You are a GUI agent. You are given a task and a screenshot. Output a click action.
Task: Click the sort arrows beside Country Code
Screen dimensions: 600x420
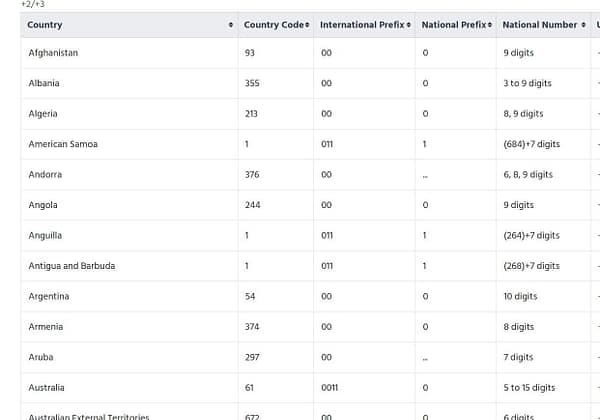pyautogui.click(x=307, y=25)
